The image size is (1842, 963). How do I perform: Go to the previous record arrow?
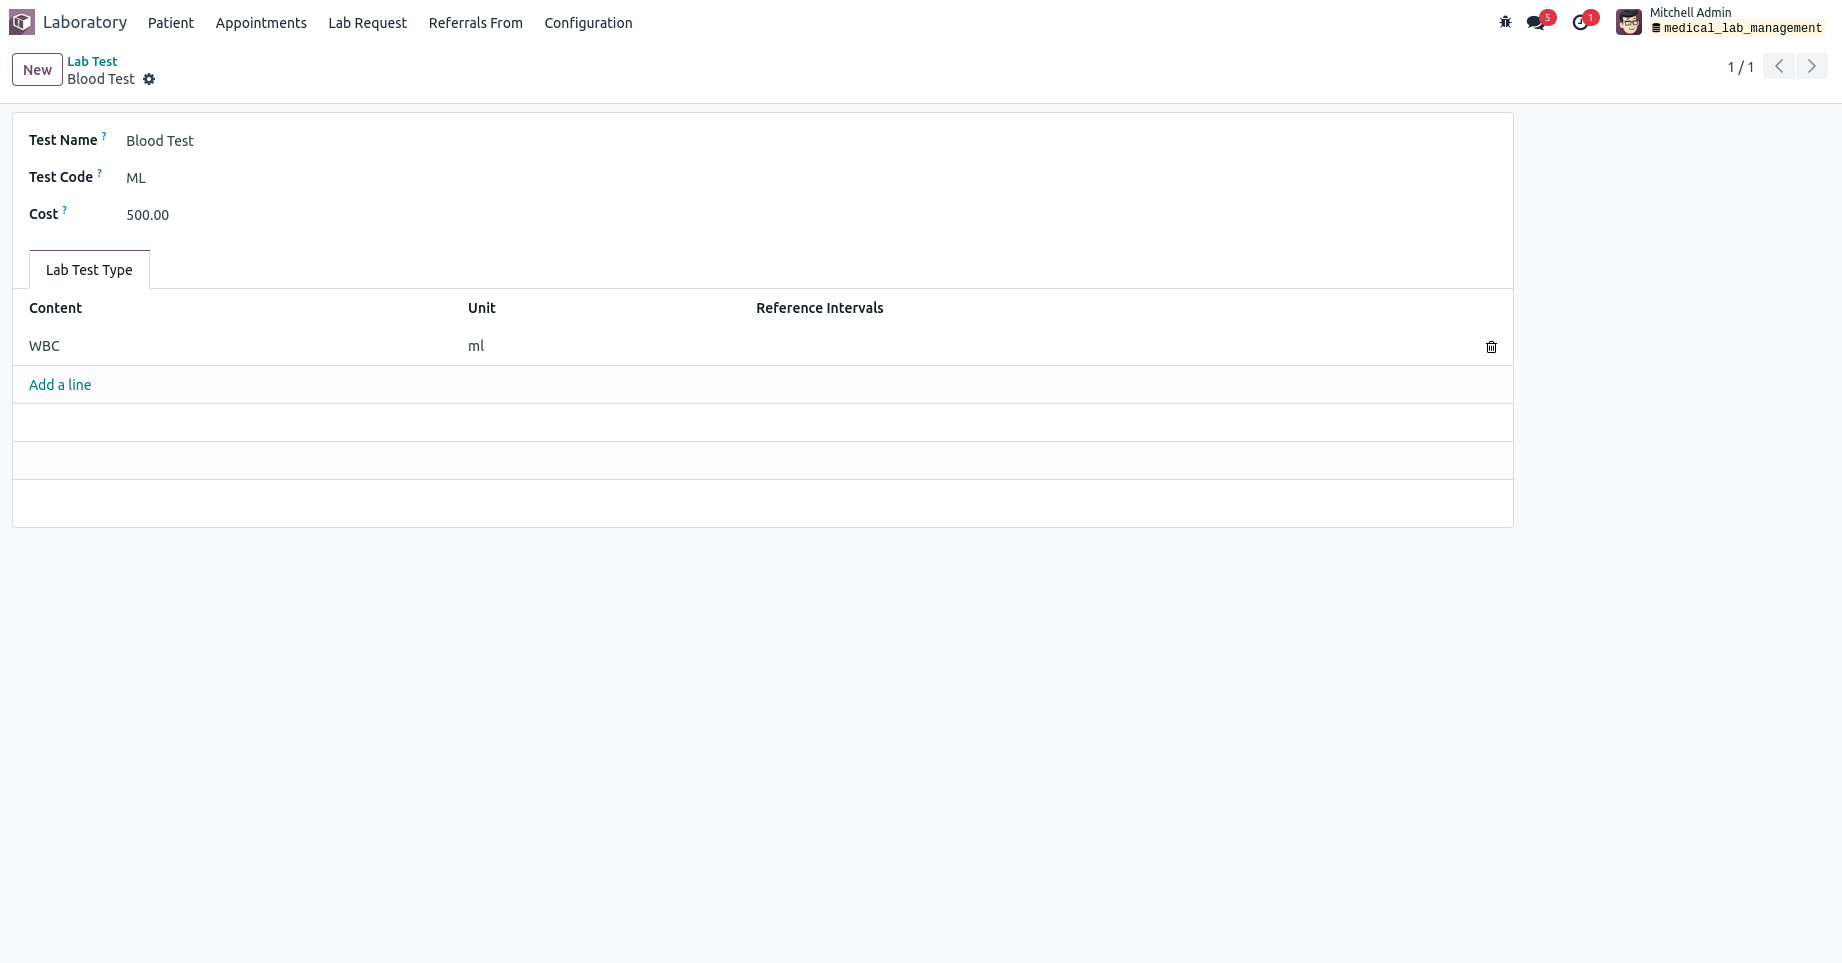1779,66
